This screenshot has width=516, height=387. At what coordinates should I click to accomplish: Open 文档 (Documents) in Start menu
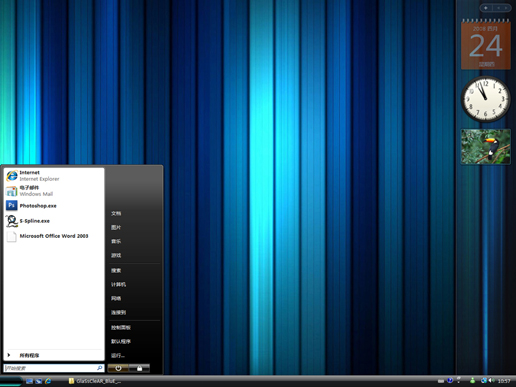pyautogui.click(x=135, y=213)
